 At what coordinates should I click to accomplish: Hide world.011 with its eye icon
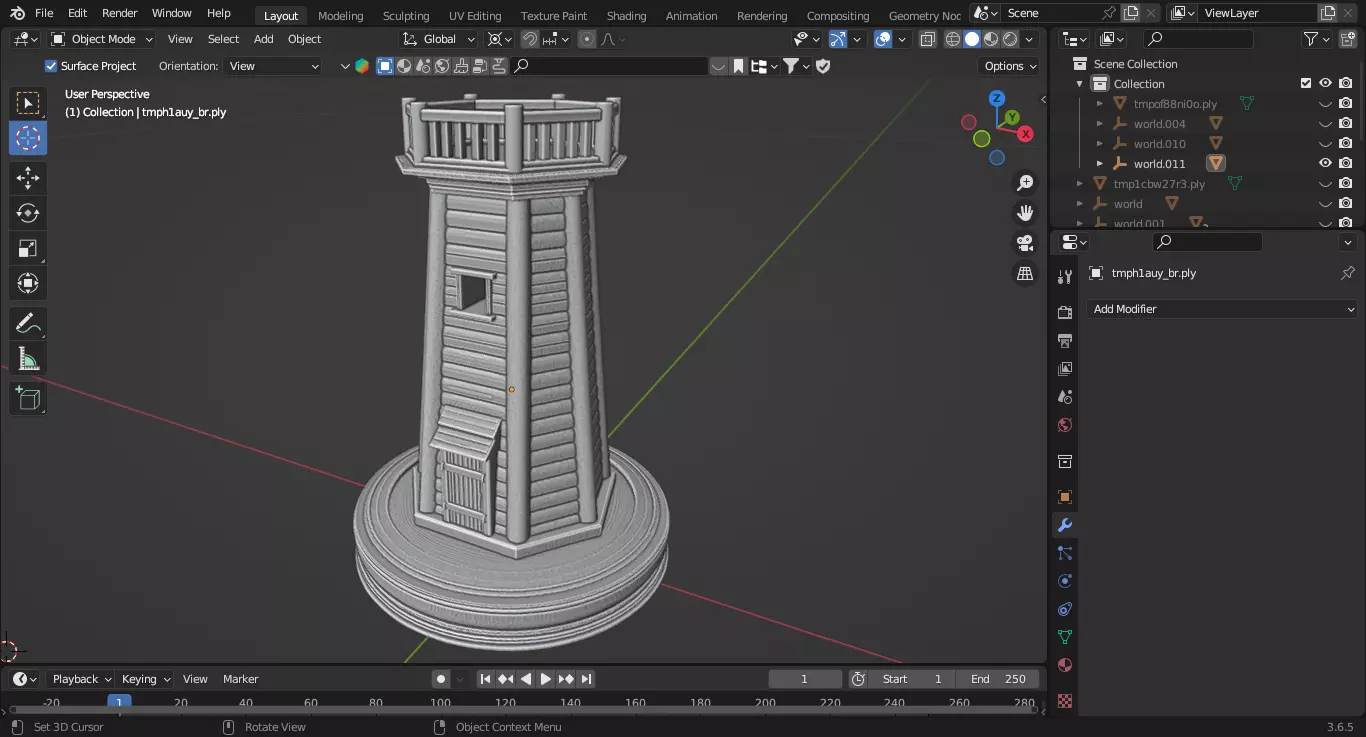tap(1325, 164)
